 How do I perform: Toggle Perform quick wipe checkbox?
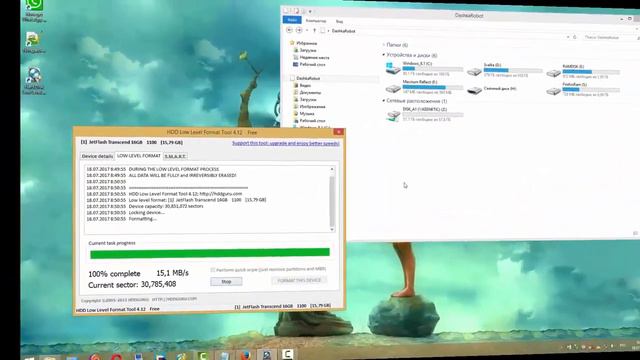213,270
